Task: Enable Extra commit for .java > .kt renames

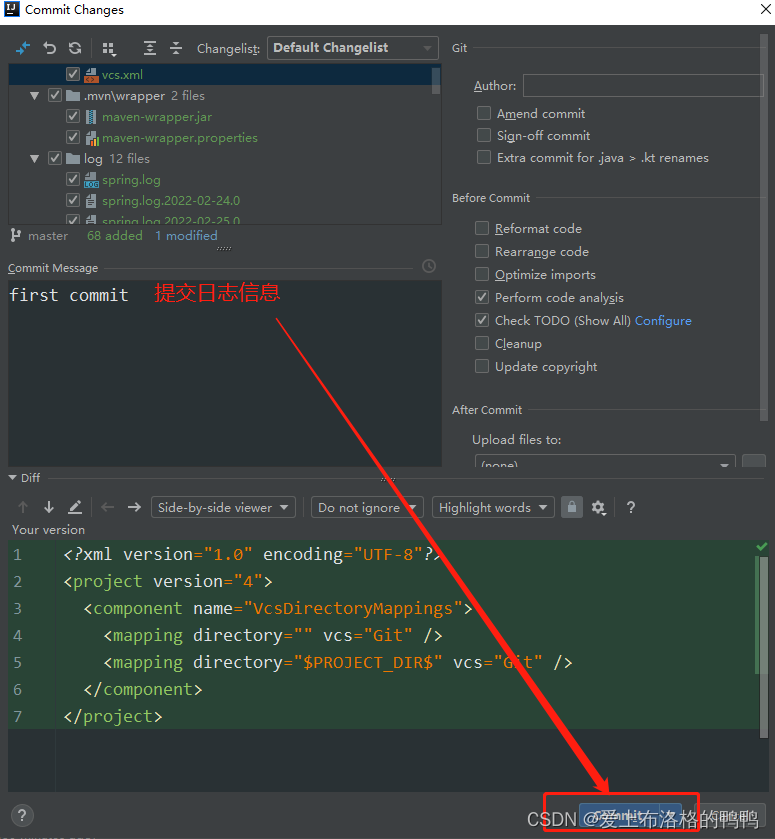Action: pos(484,157)
